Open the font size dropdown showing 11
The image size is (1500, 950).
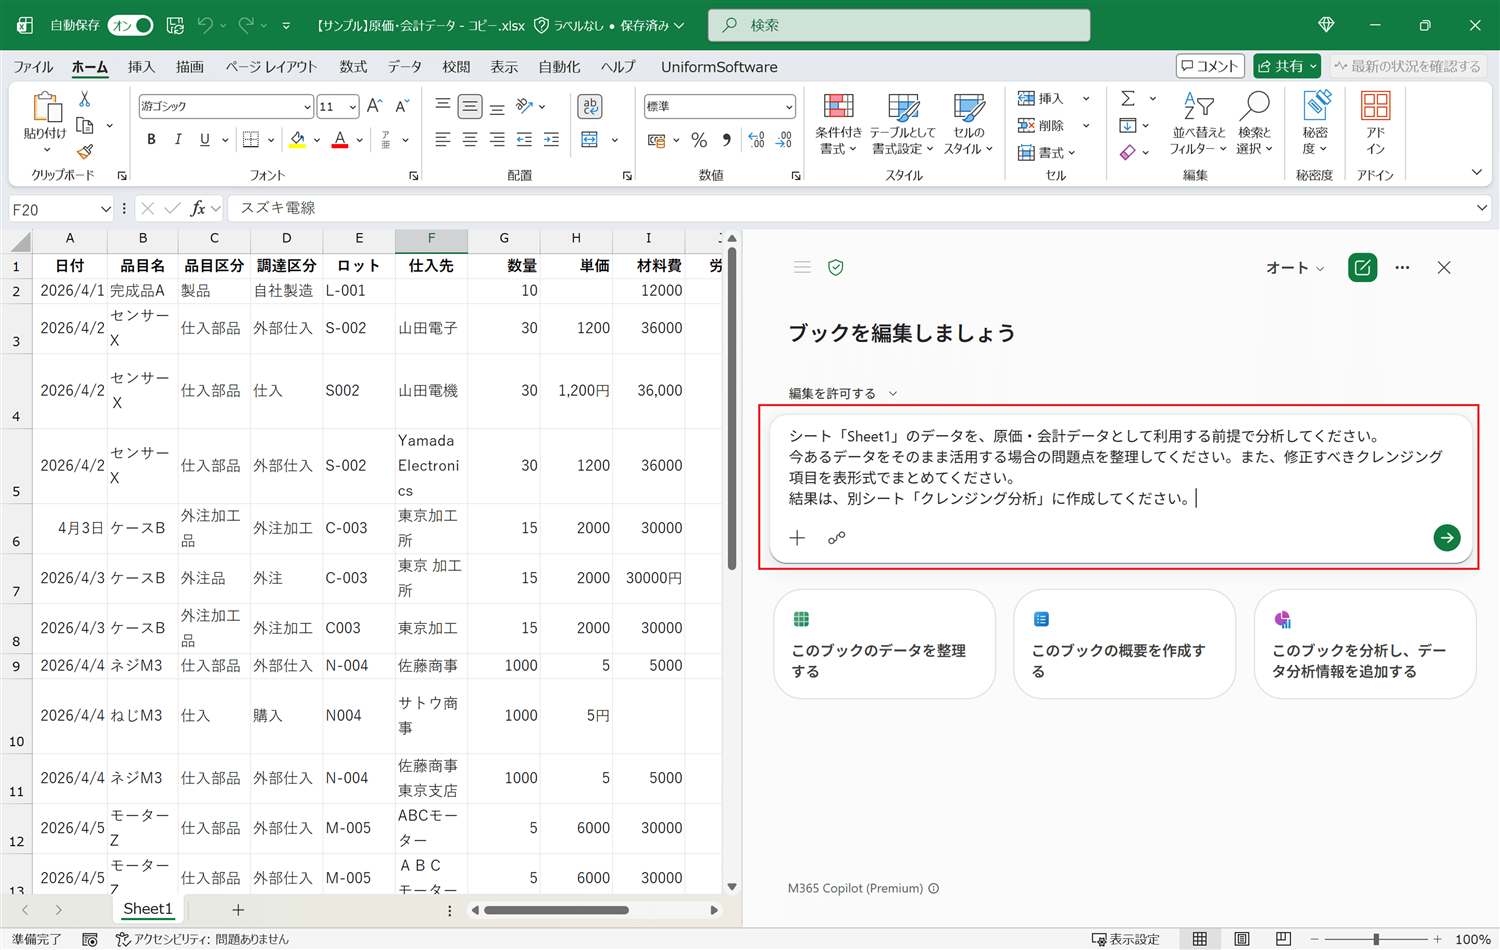tap(352, 107)
